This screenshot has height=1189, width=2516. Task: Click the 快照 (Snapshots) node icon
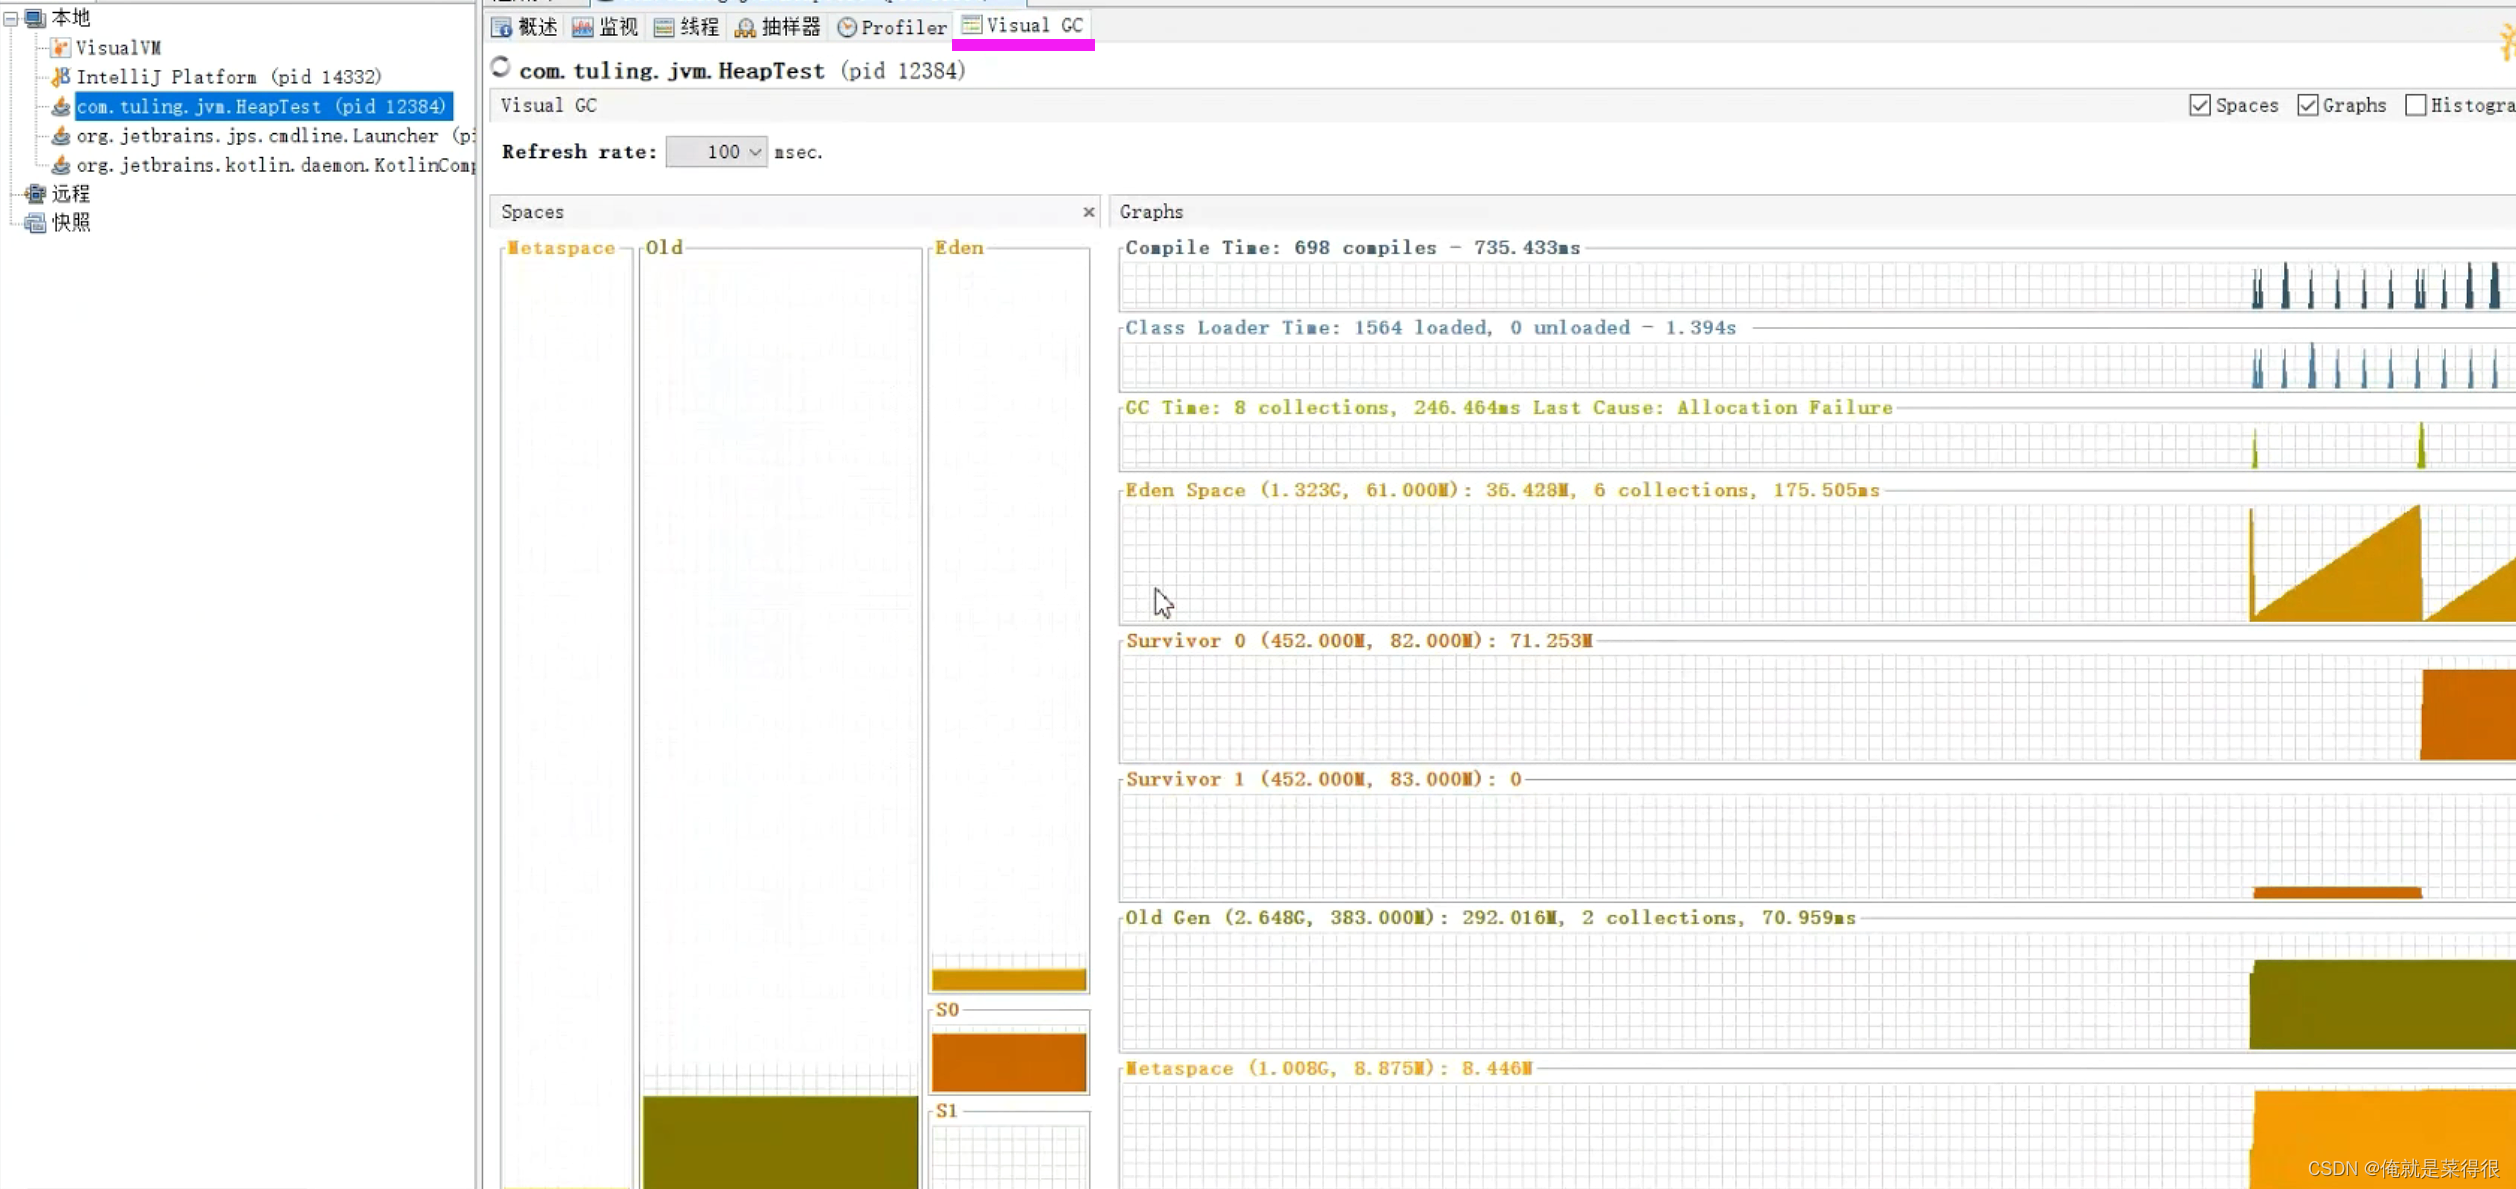click(x=36, y=222)
